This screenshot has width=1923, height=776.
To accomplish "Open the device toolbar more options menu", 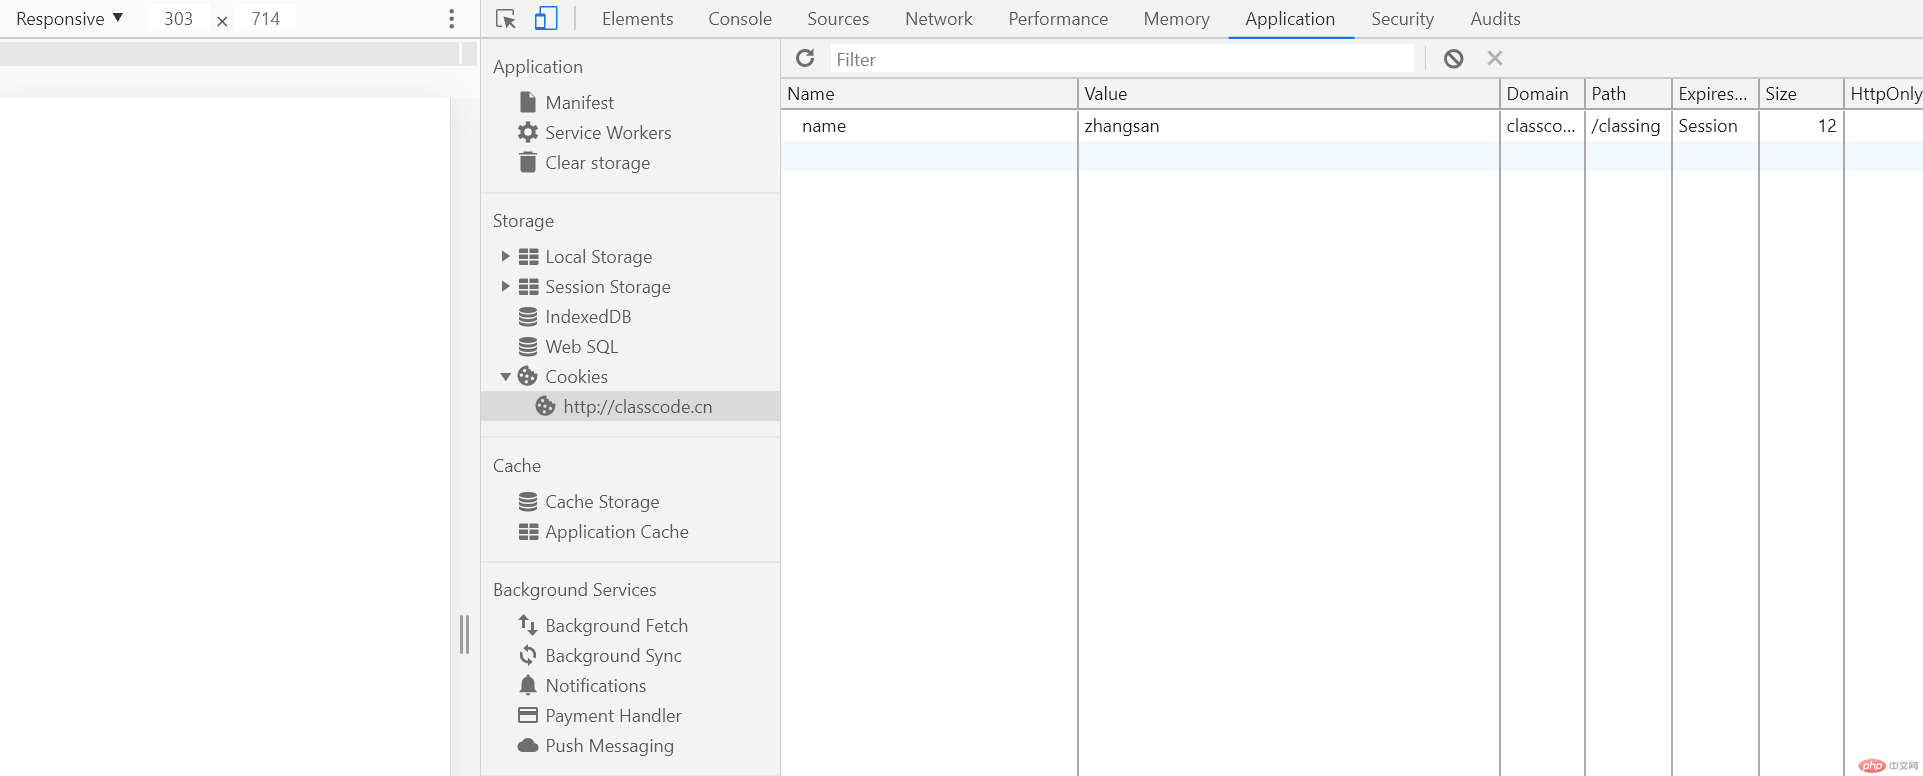I will tap(452, 19).
